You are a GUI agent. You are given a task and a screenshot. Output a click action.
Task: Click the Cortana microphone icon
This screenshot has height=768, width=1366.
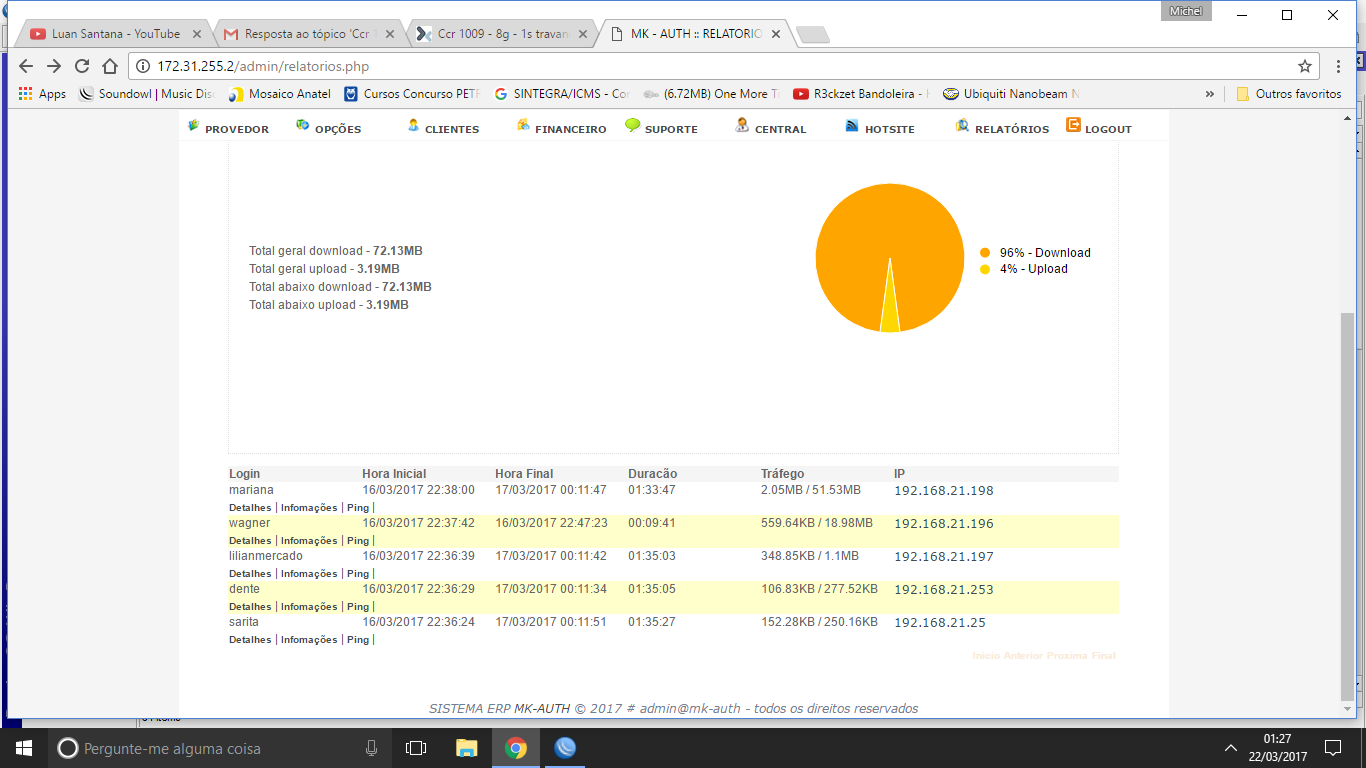pos(371,748)
